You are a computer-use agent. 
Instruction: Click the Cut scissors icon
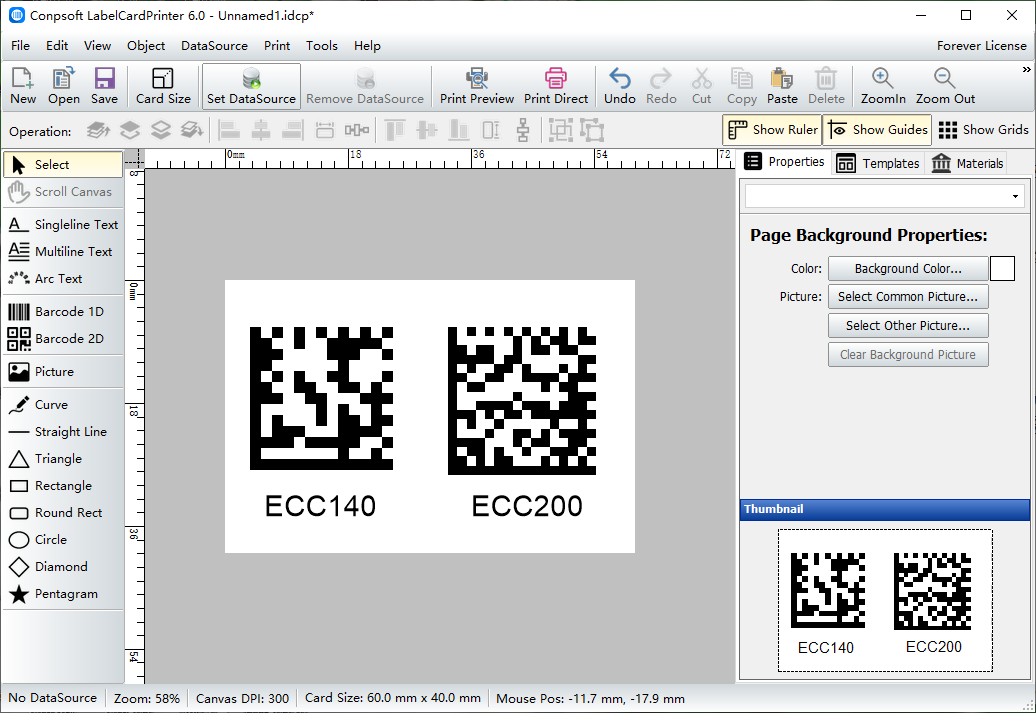click(x=702, y=86)
